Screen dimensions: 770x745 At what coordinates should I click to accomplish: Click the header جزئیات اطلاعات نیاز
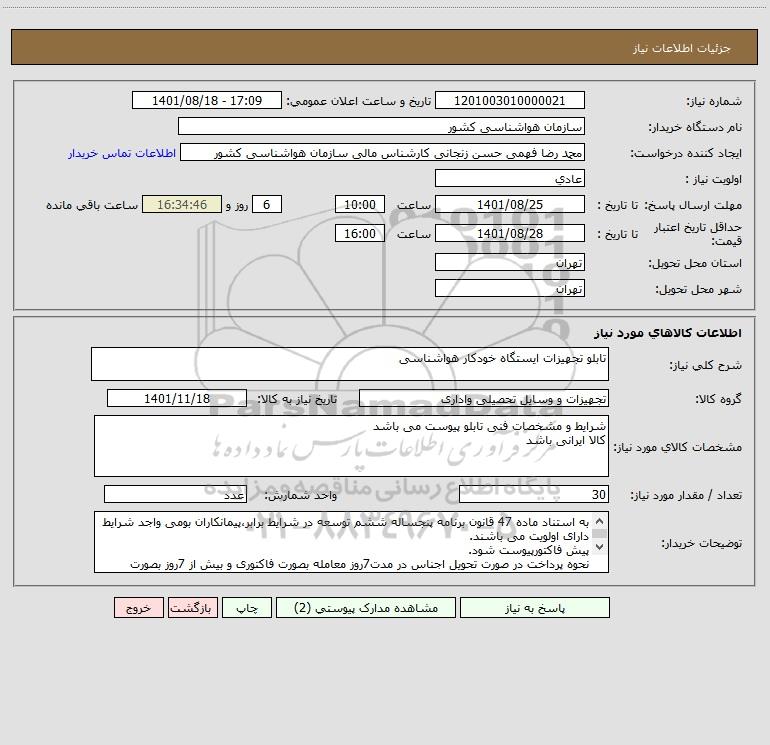682,48
